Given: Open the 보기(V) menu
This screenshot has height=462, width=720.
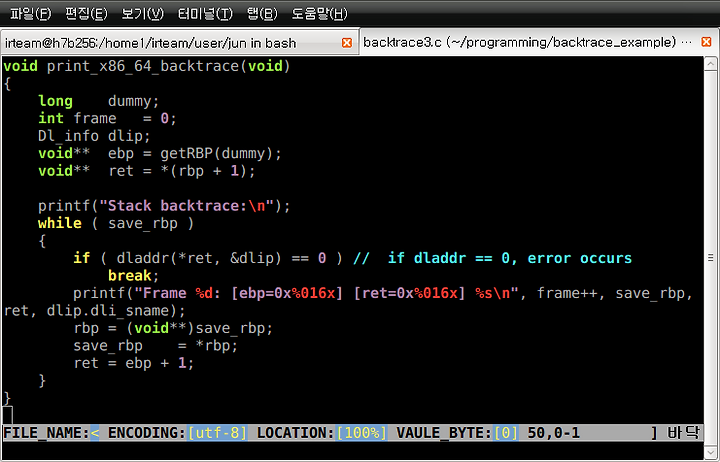Looking at the screenshot, I should click(x=142, y=14).
